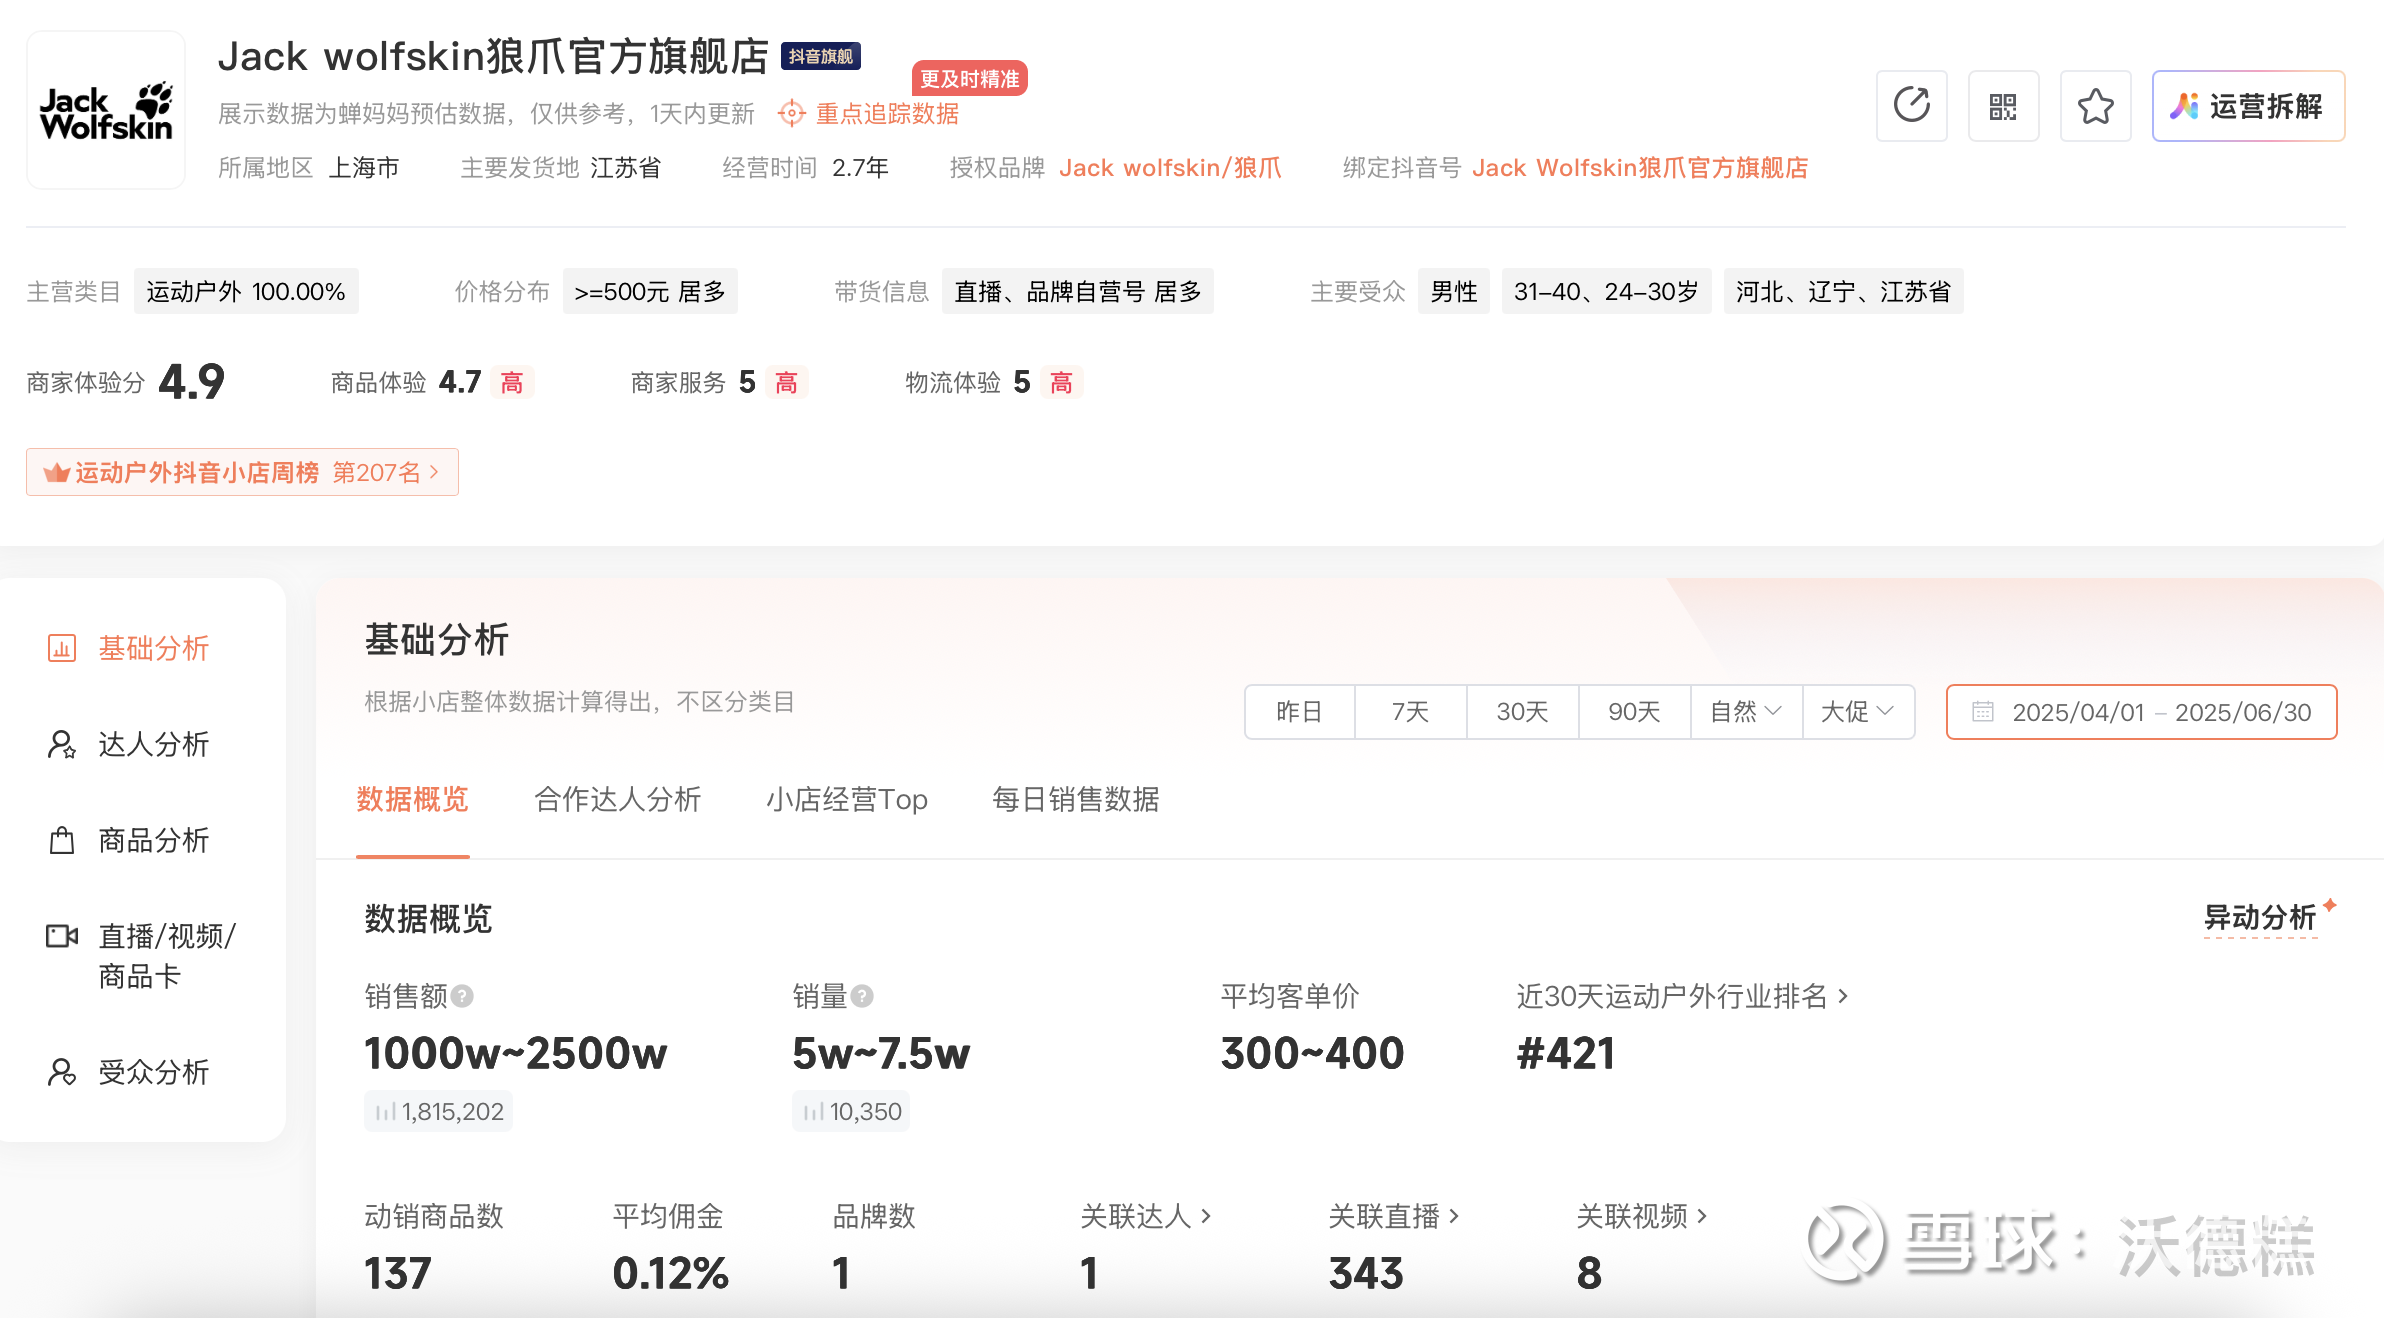Click the 销售额 help question icon
2384x1318 pixels.
coord(462,996)
